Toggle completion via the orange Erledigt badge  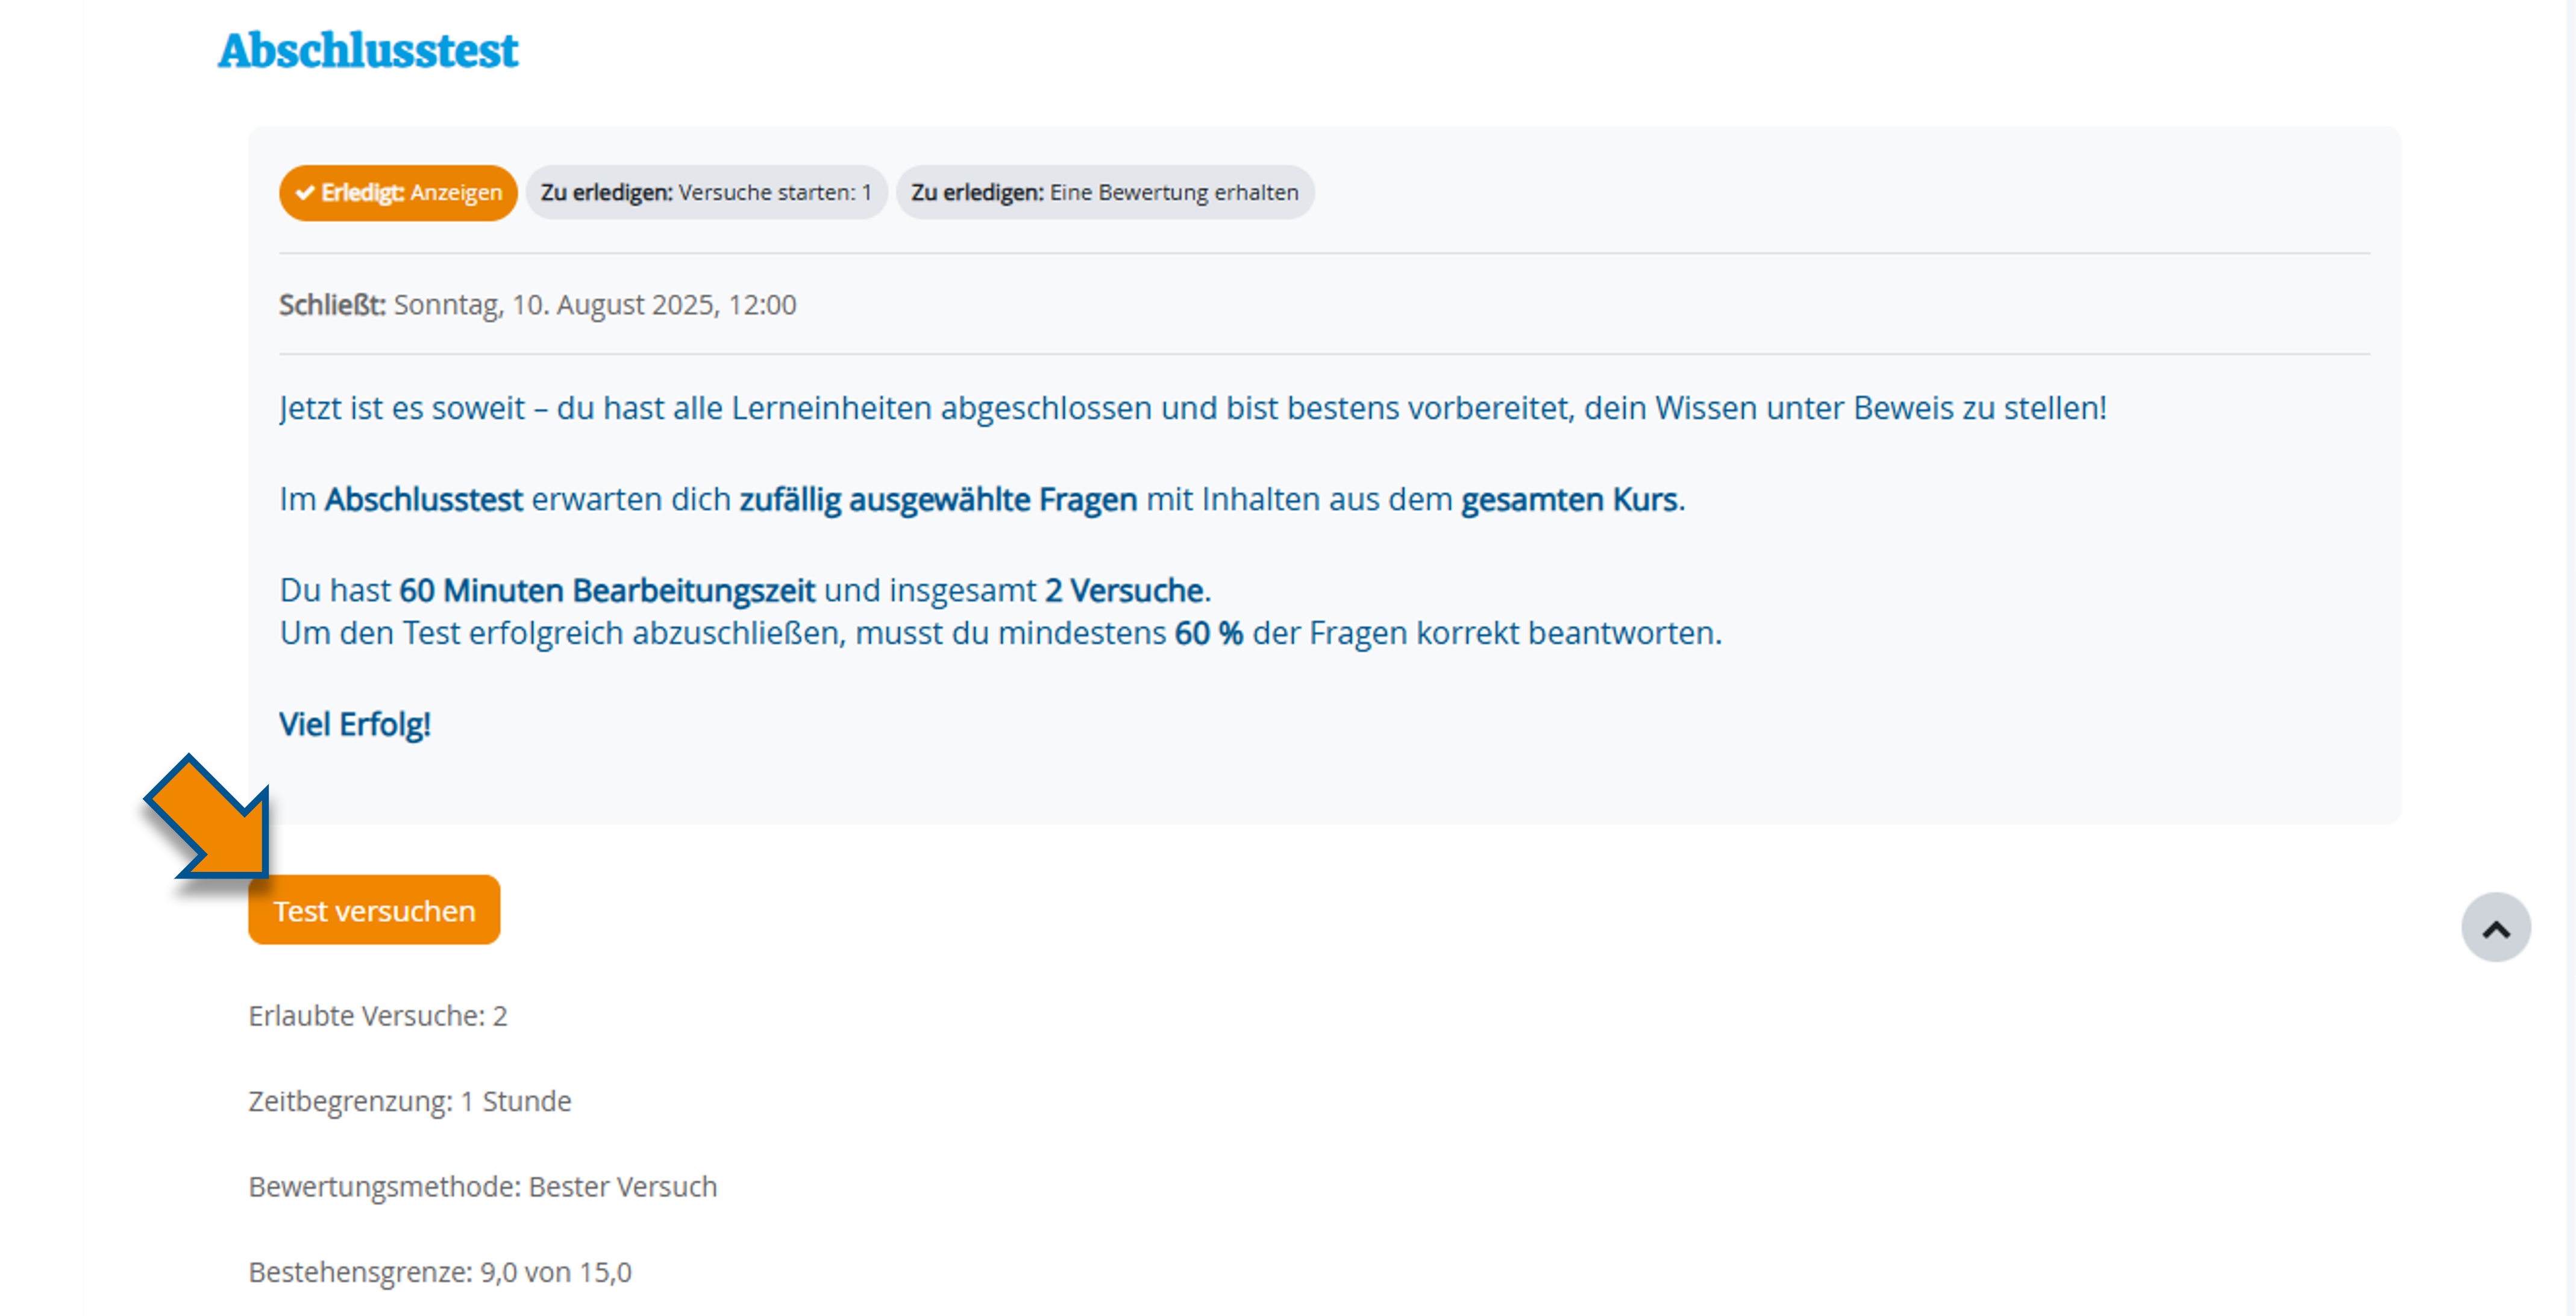tap(397, 193)
